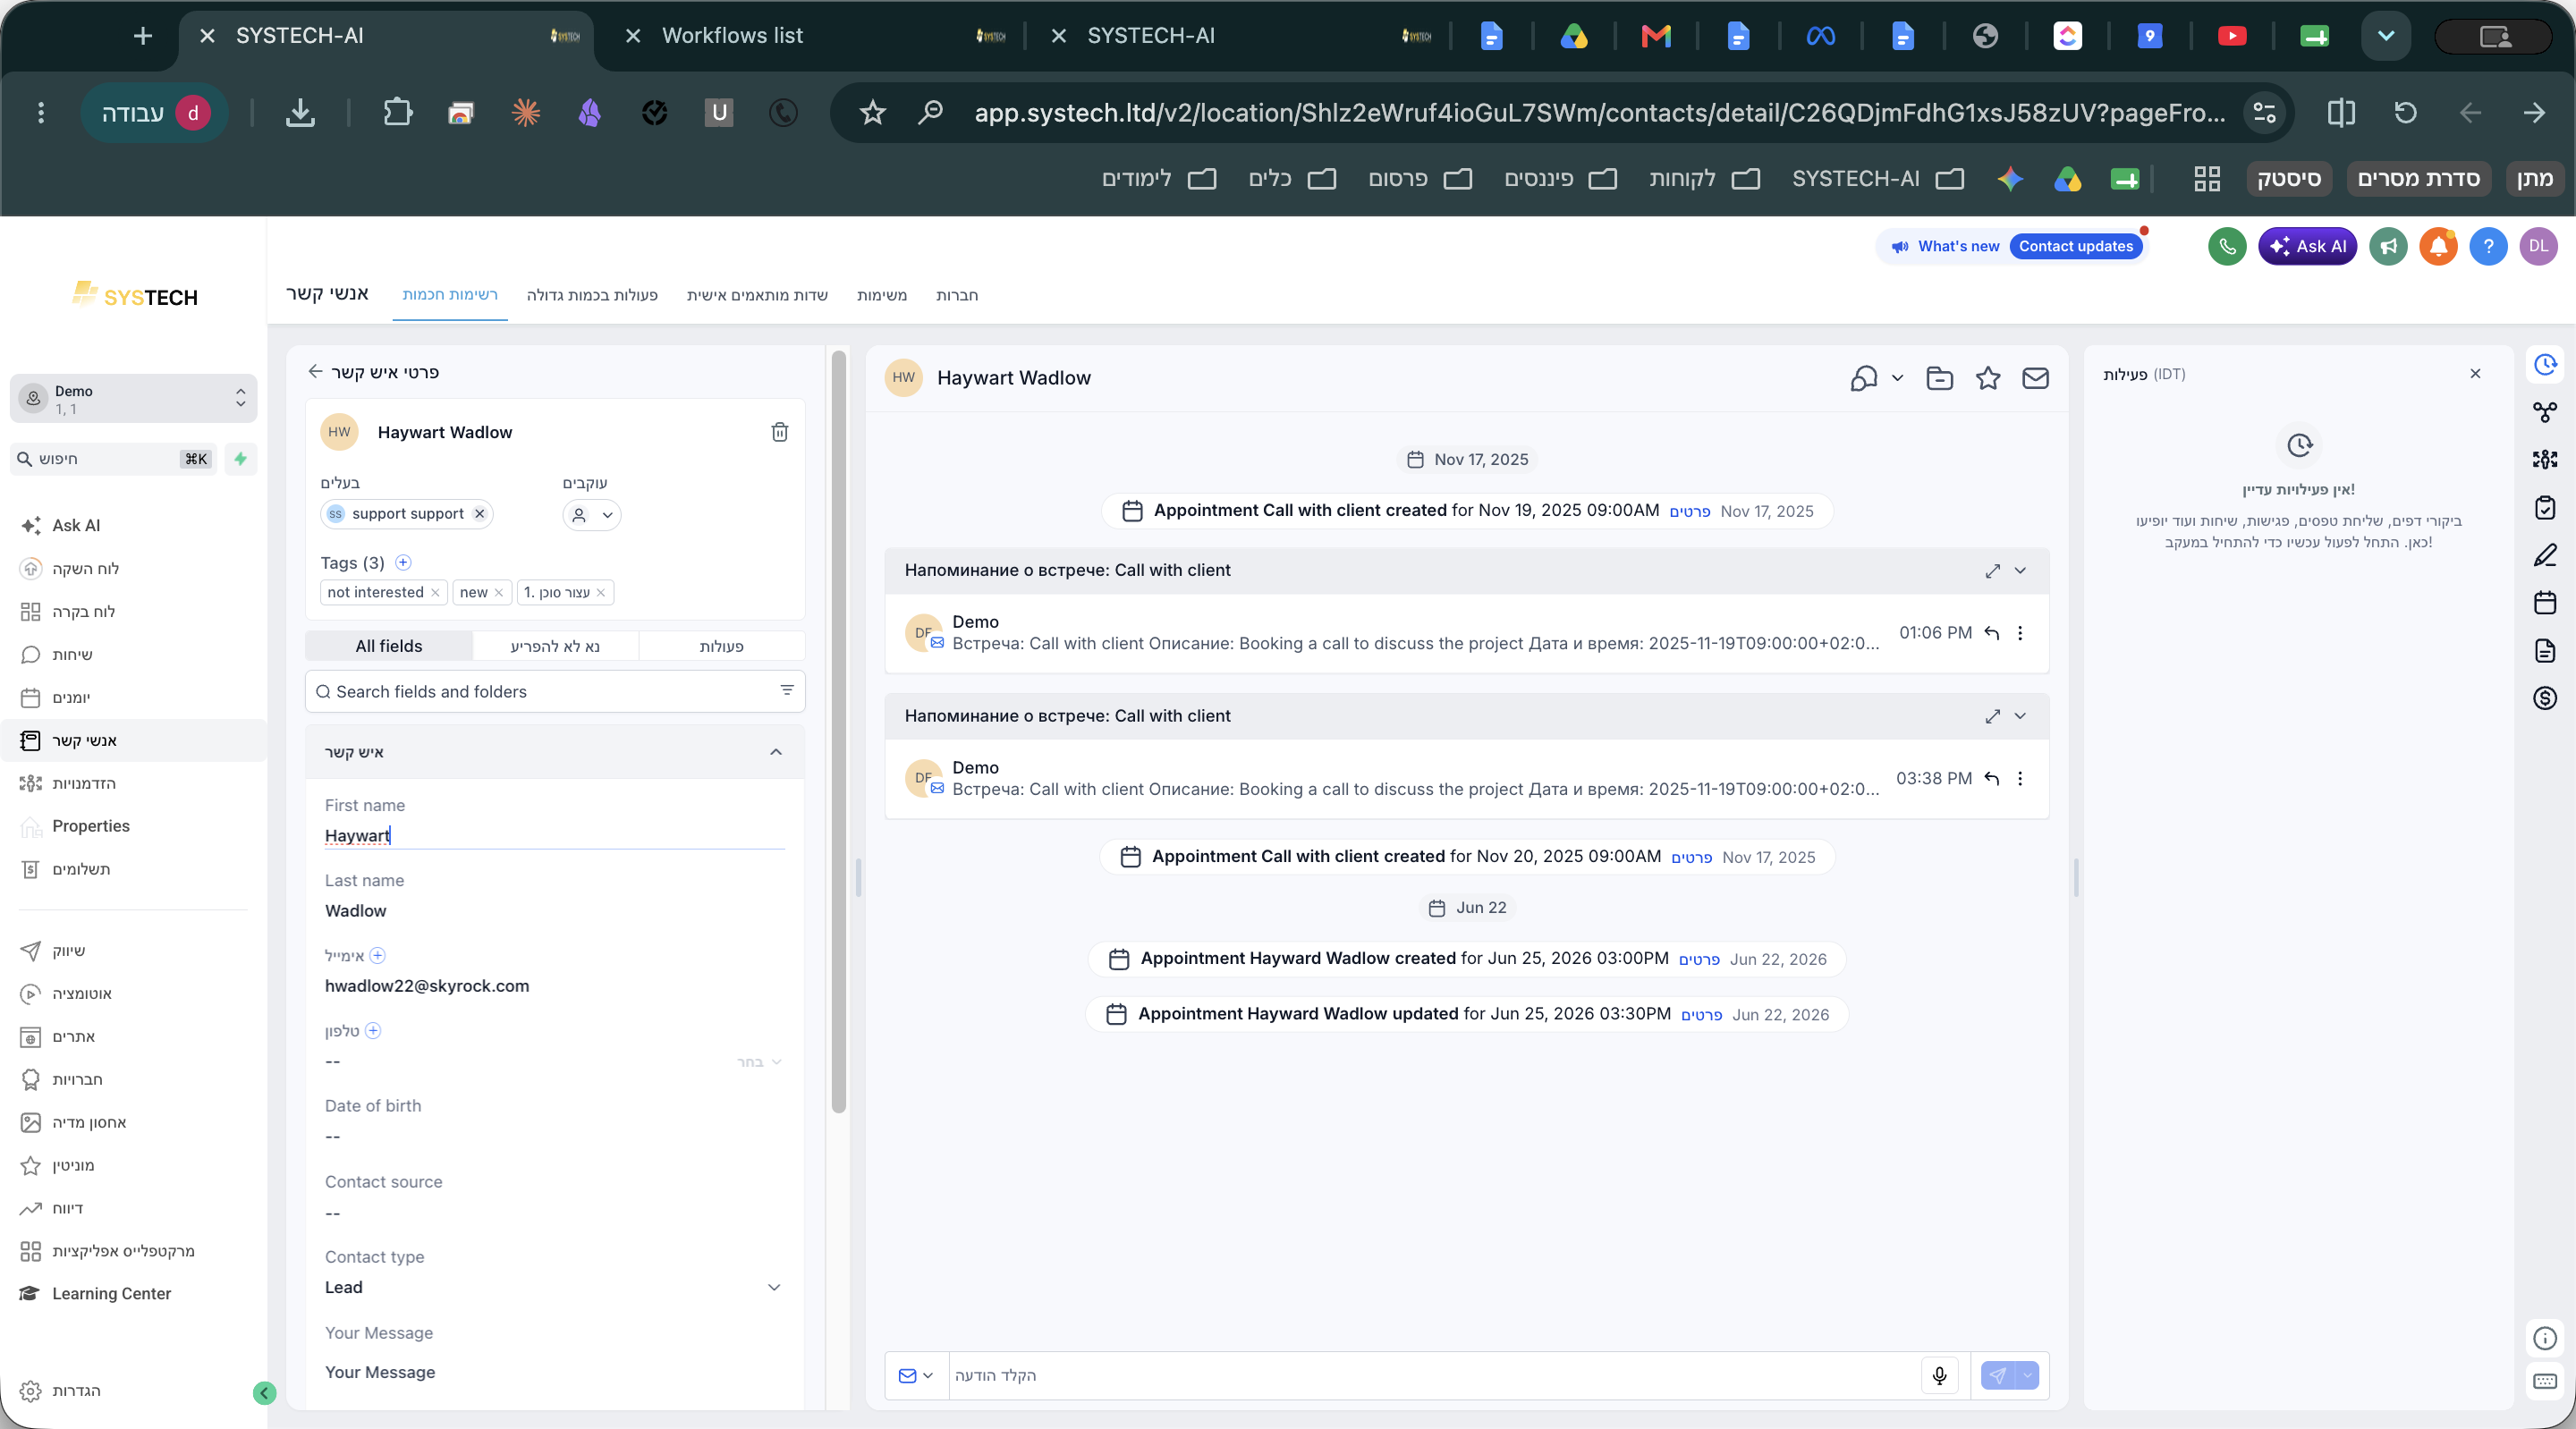Remove the 'not interested' tag
This screenshot has width=2576, height=1429.
(x=435, y=592)
